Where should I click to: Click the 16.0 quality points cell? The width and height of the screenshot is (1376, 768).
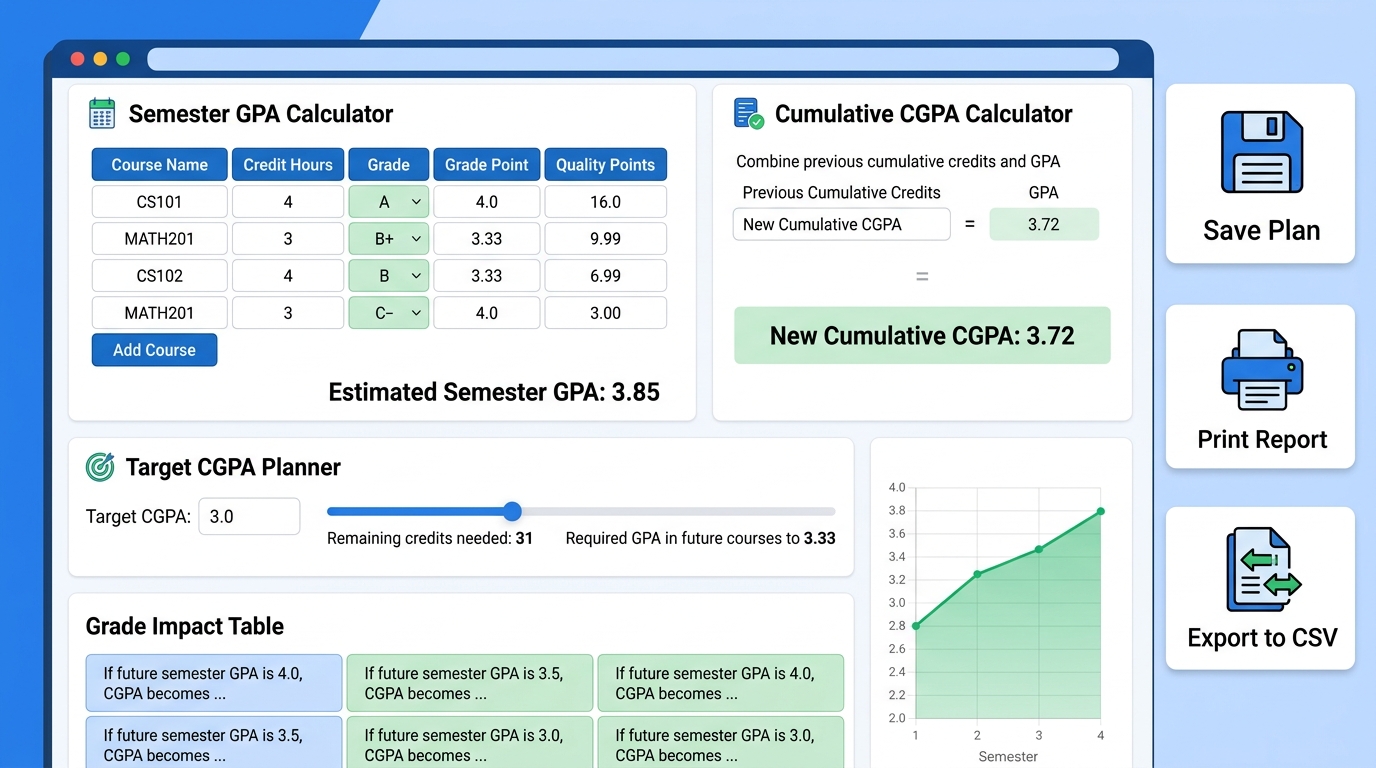point(605,202)
